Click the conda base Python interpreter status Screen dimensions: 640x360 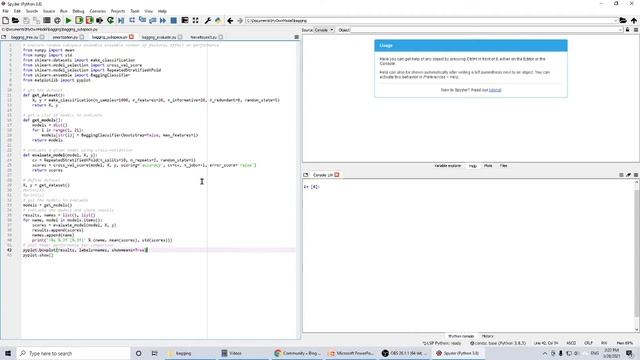(x=498, y=343)
